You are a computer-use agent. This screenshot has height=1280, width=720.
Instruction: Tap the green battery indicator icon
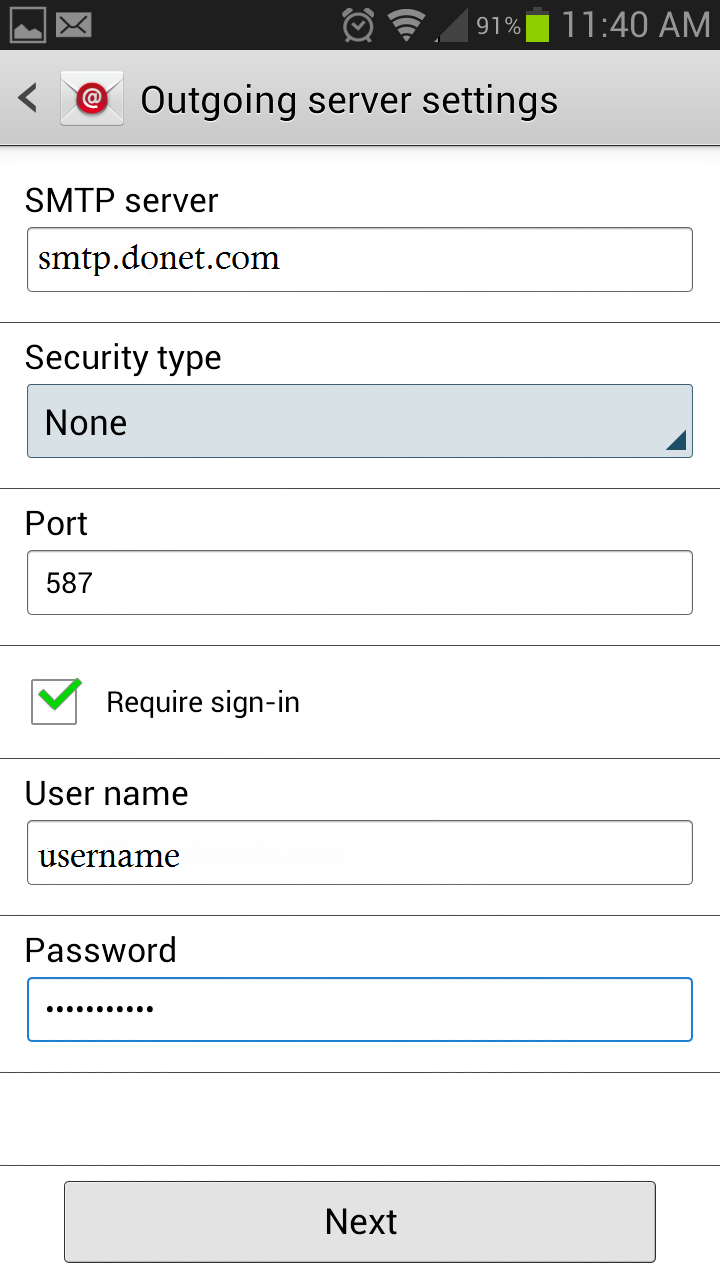[x=538, y=25]
